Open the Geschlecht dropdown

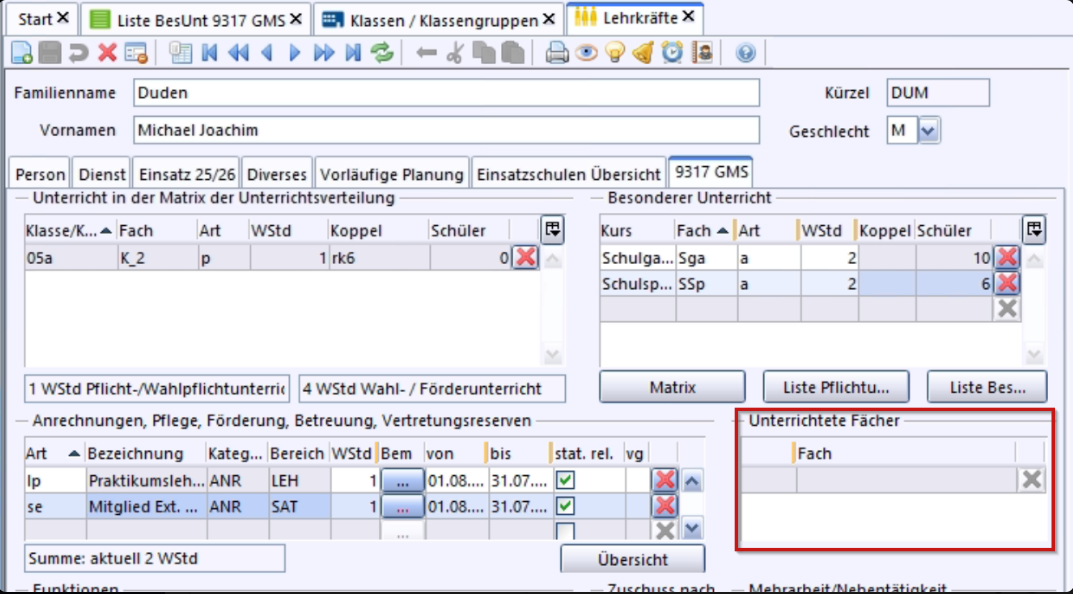pyautogui.click(x=929, y=131)
